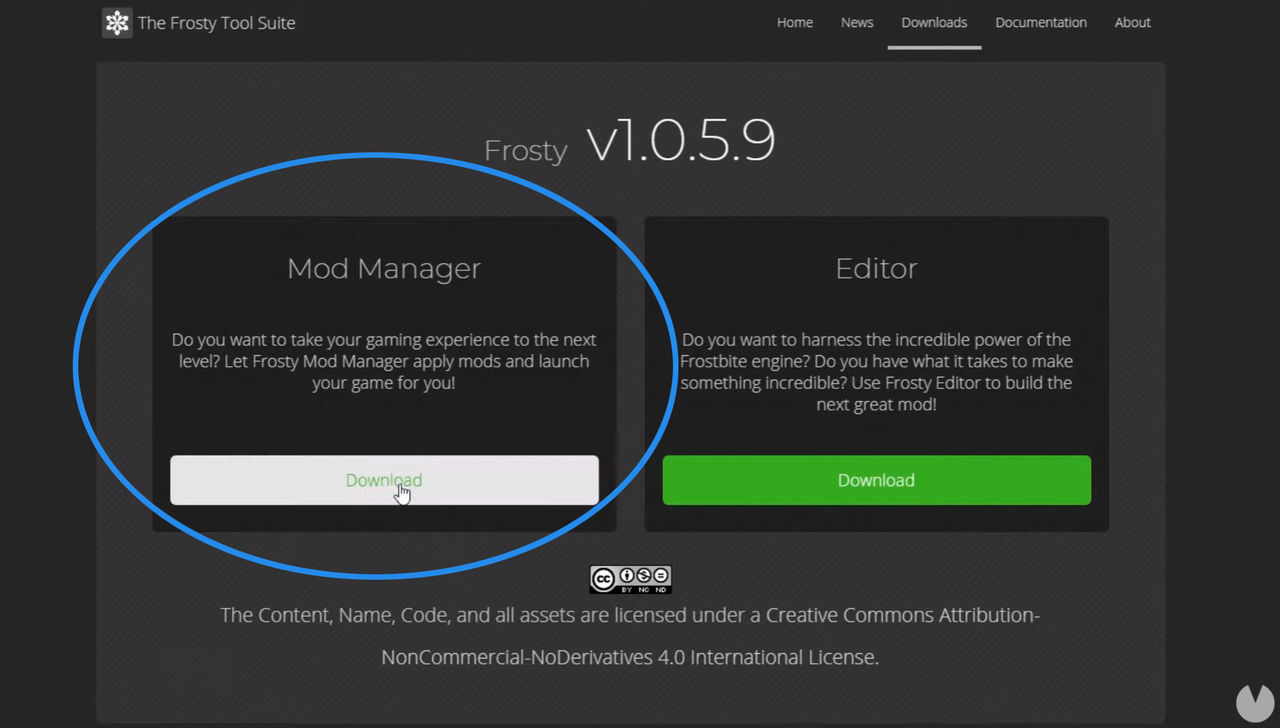
Task: Go to the Home page
Action: pos(795,22)
